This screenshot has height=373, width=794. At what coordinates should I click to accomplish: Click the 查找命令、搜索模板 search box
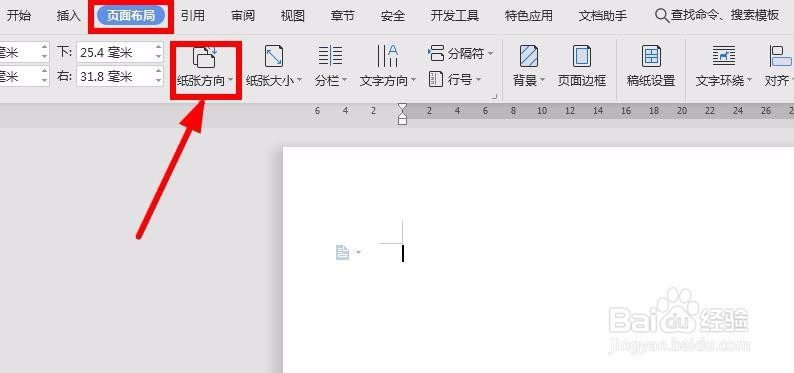(725, 15)
